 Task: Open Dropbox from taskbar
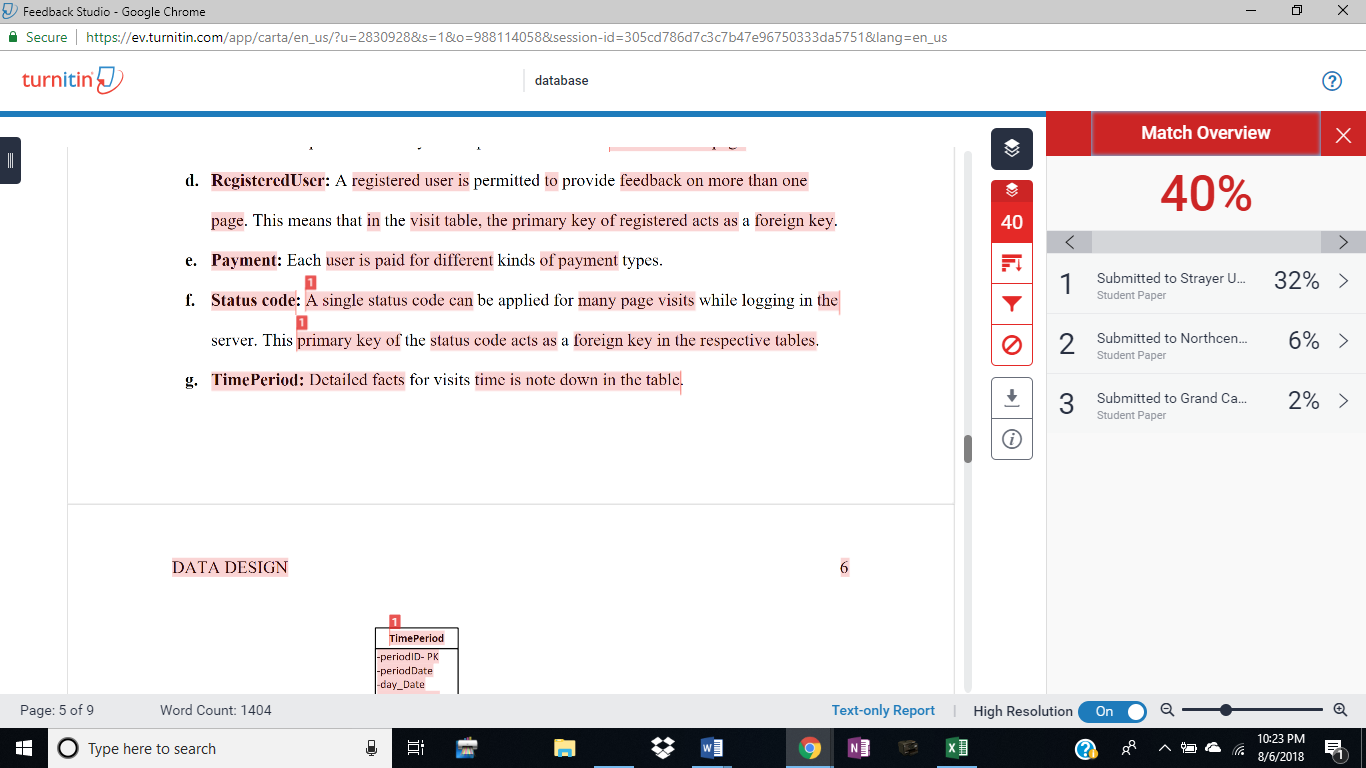662,748
